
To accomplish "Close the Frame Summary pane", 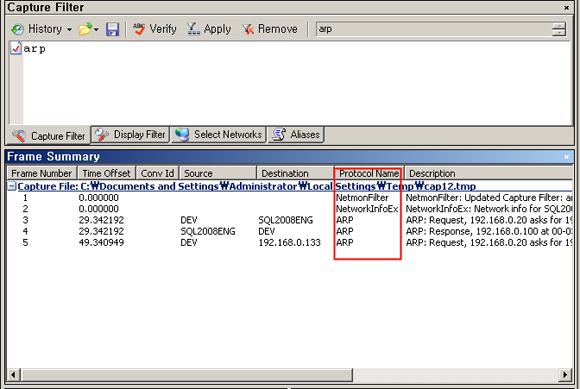I will (x=566, y=157).
